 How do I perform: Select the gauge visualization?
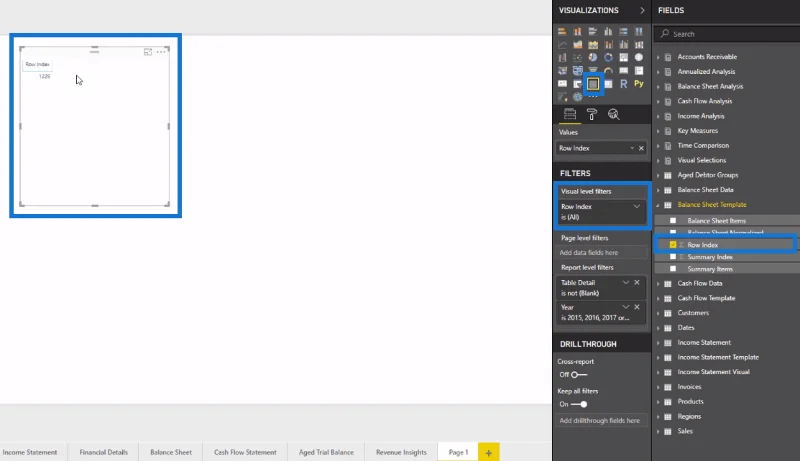tap(608, 70)
